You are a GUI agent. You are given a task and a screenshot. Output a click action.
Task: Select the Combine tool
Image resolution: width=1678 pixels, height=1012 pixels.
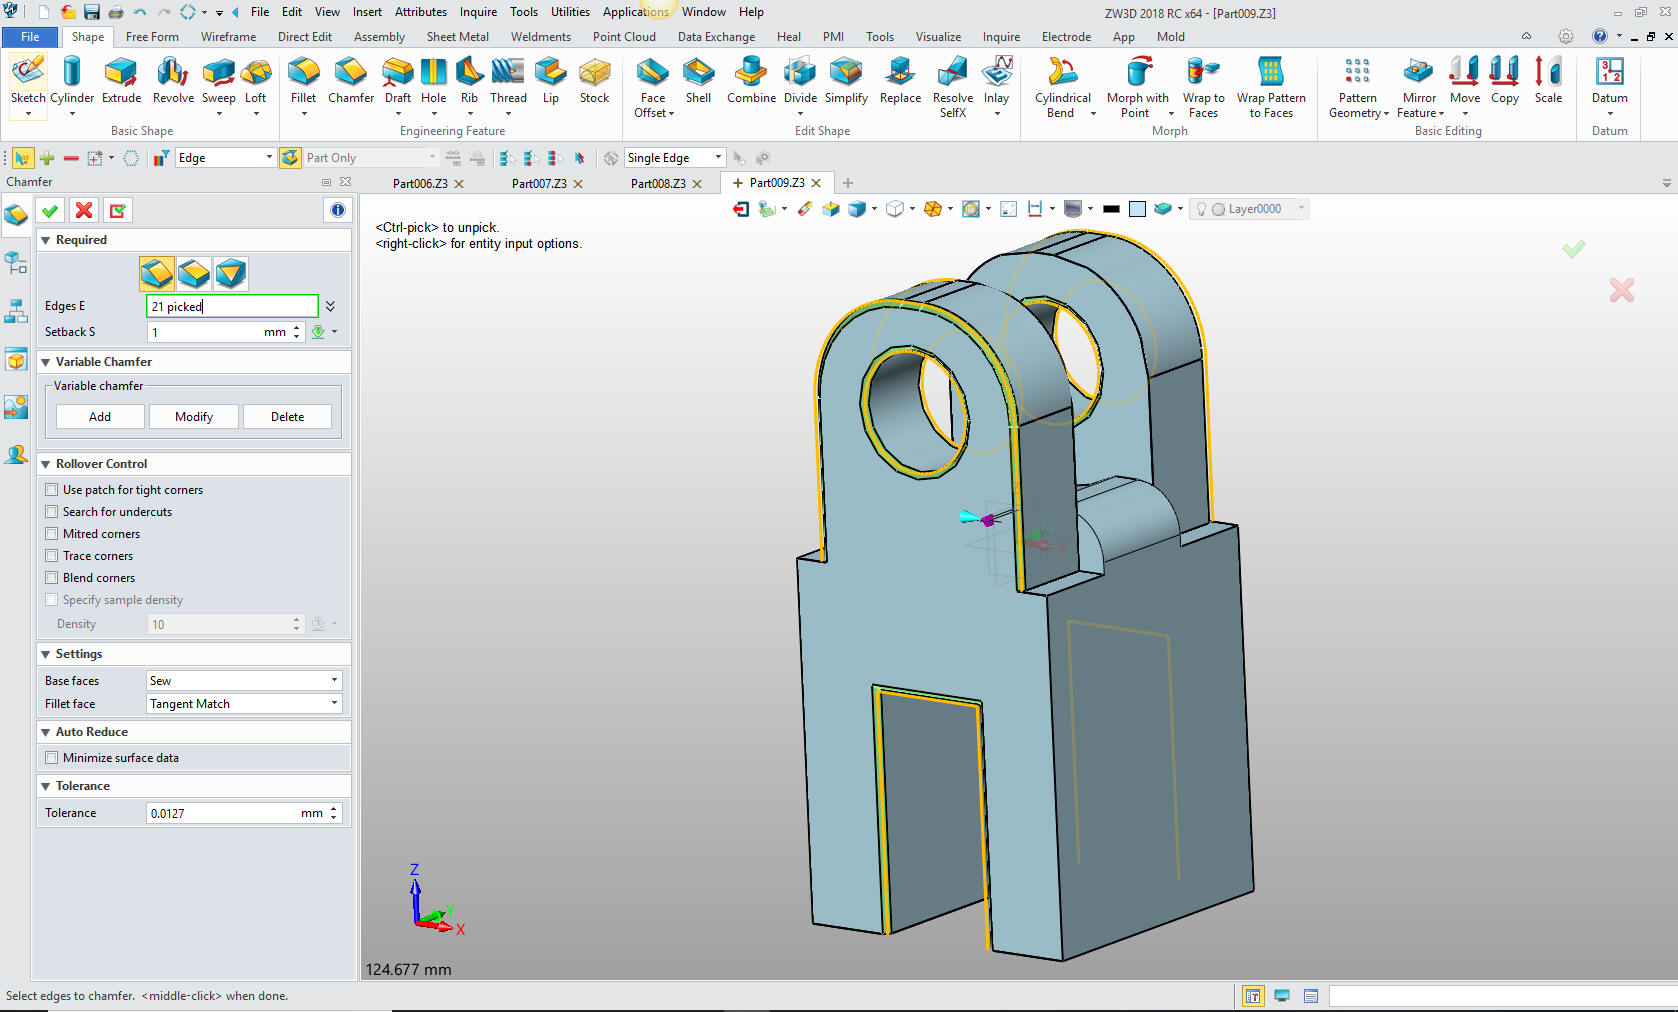751,80
